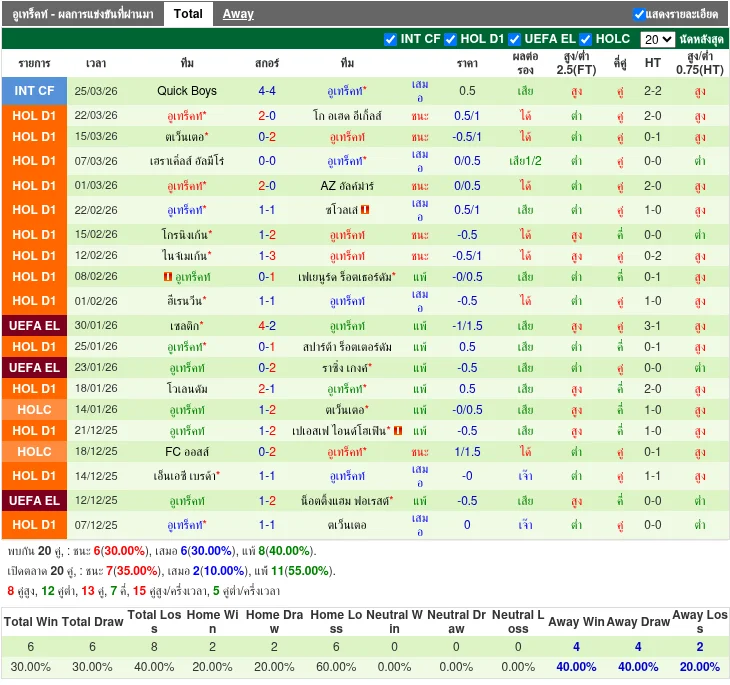Switch to the Away tab
The image size is (730, 685).
tap(238, 14)
